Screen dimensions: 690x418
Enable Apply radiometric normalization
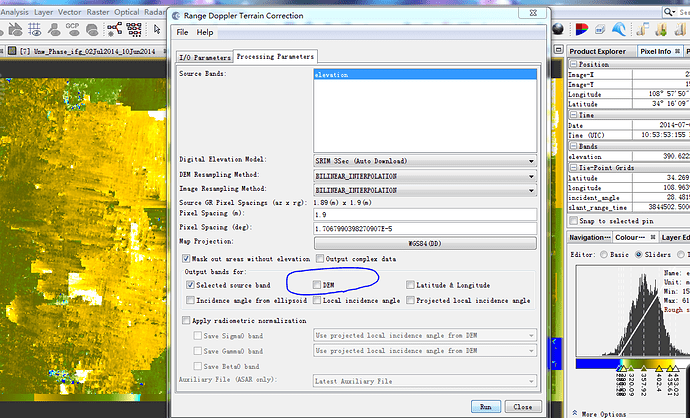(x=186, y=321)
